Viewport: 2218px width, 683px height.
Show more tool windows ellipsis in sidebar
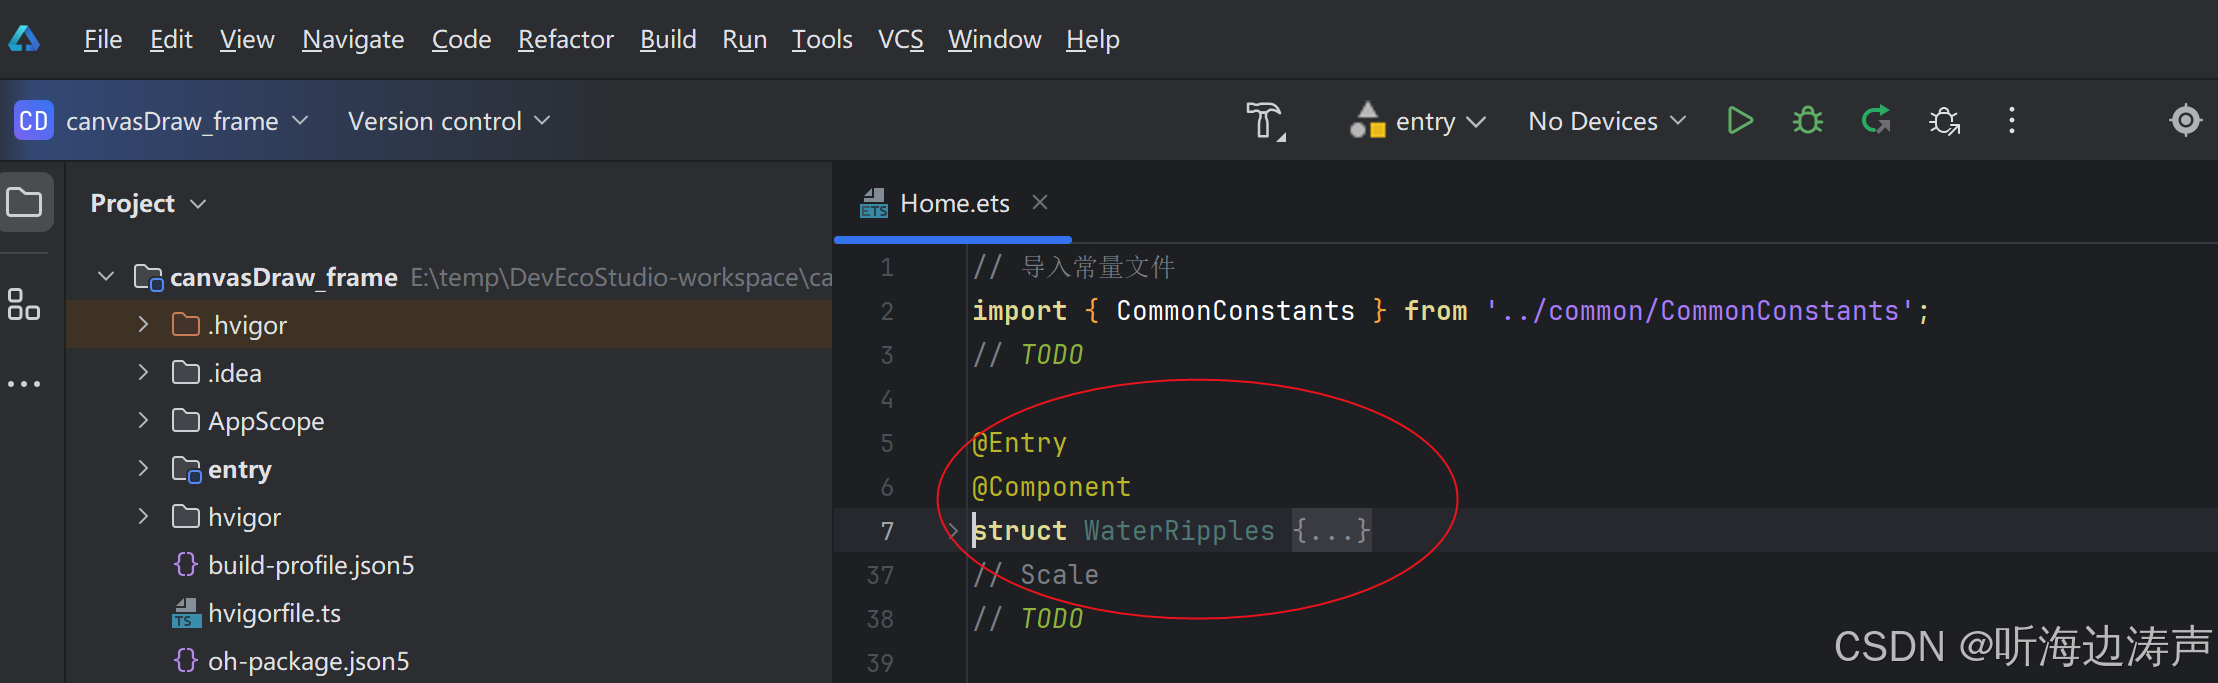tap(24, 383)
